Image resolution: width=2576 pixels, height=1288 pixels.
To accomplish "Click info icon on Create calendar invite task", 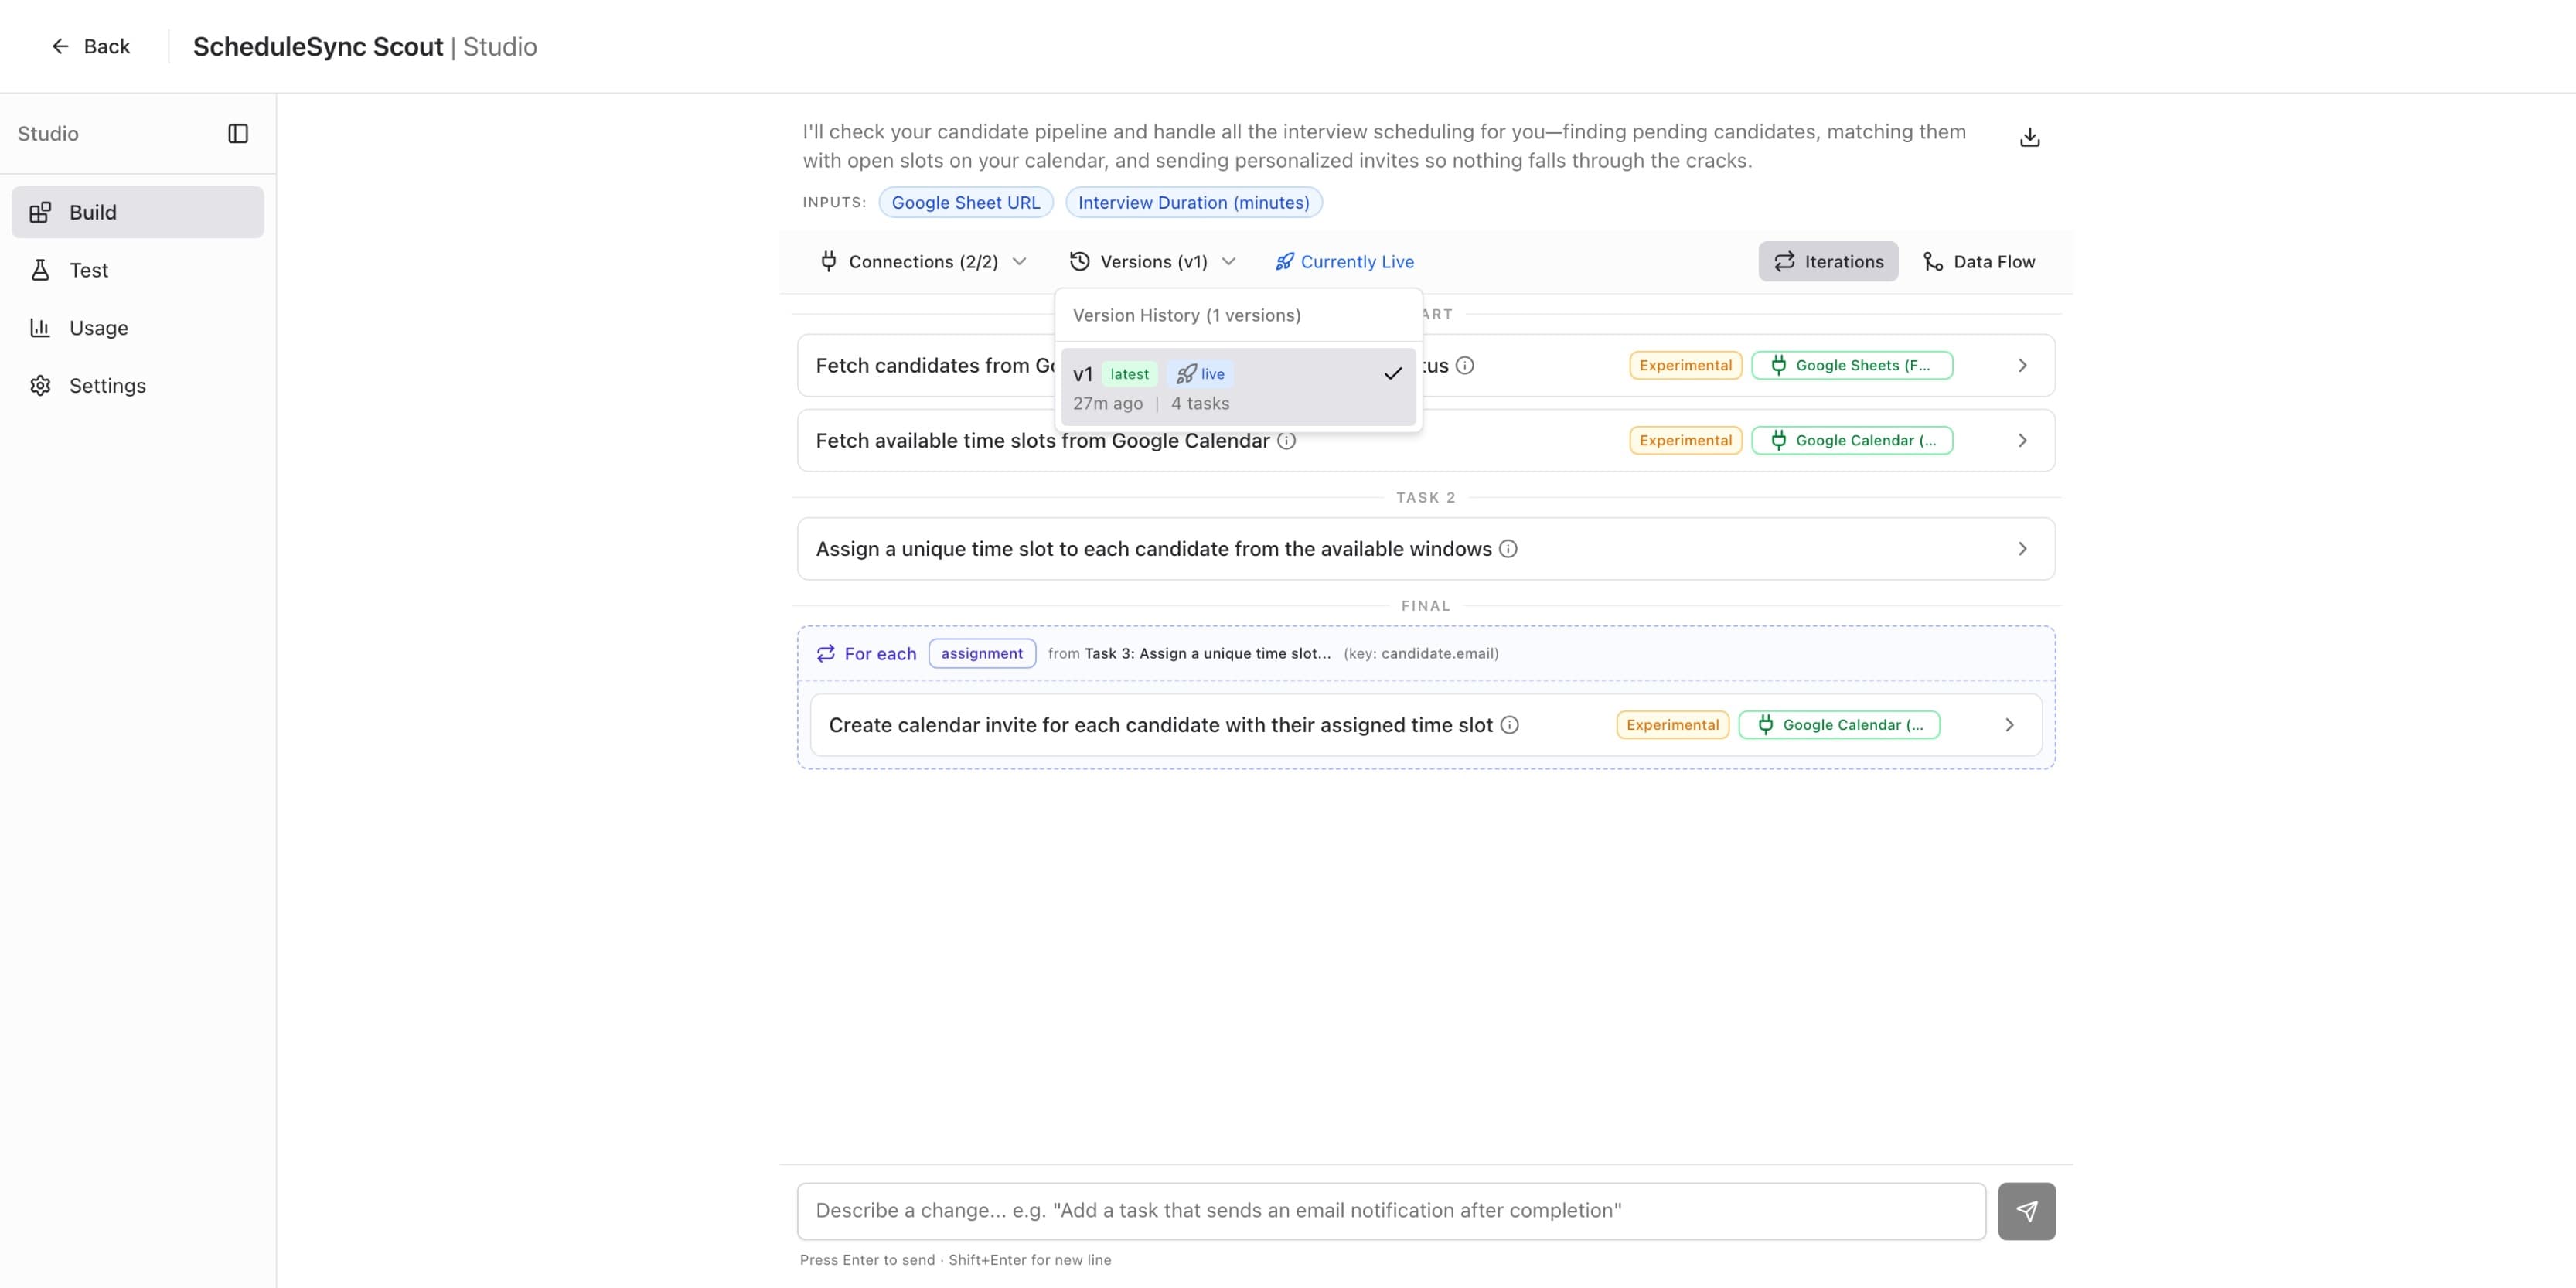I will (x=1510, y=725).
